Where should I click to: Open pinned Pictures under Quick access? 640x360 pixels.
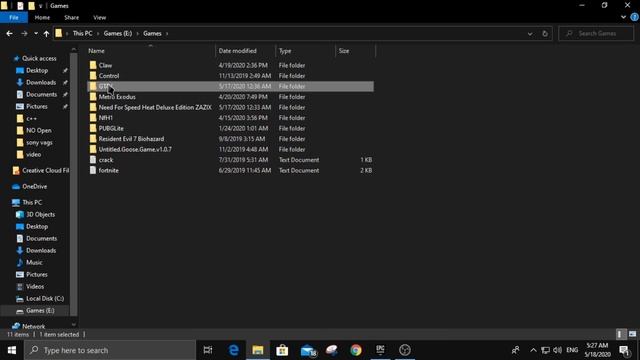click(x=37, y=107)
